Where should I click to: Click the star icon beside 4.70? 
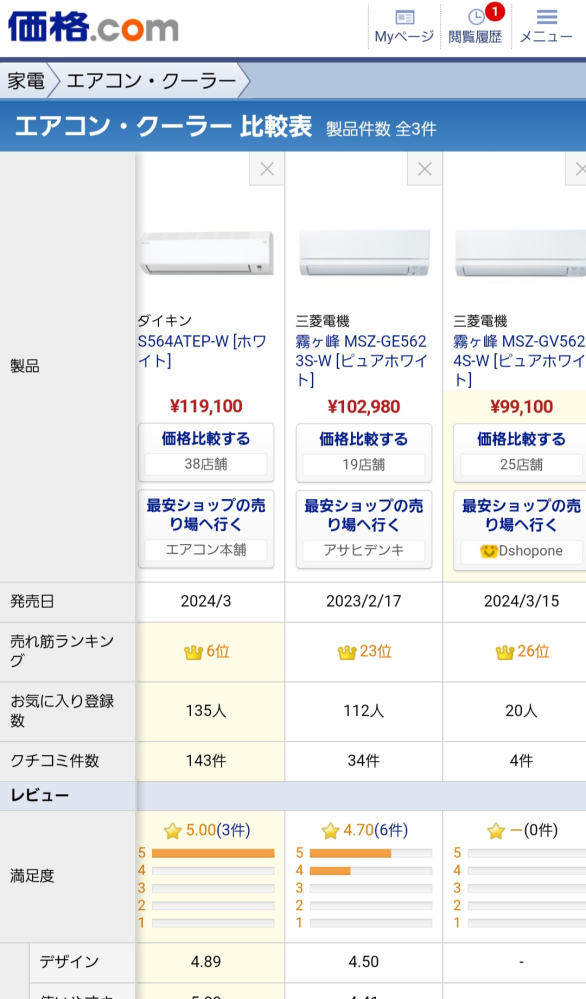pos(330,831)
